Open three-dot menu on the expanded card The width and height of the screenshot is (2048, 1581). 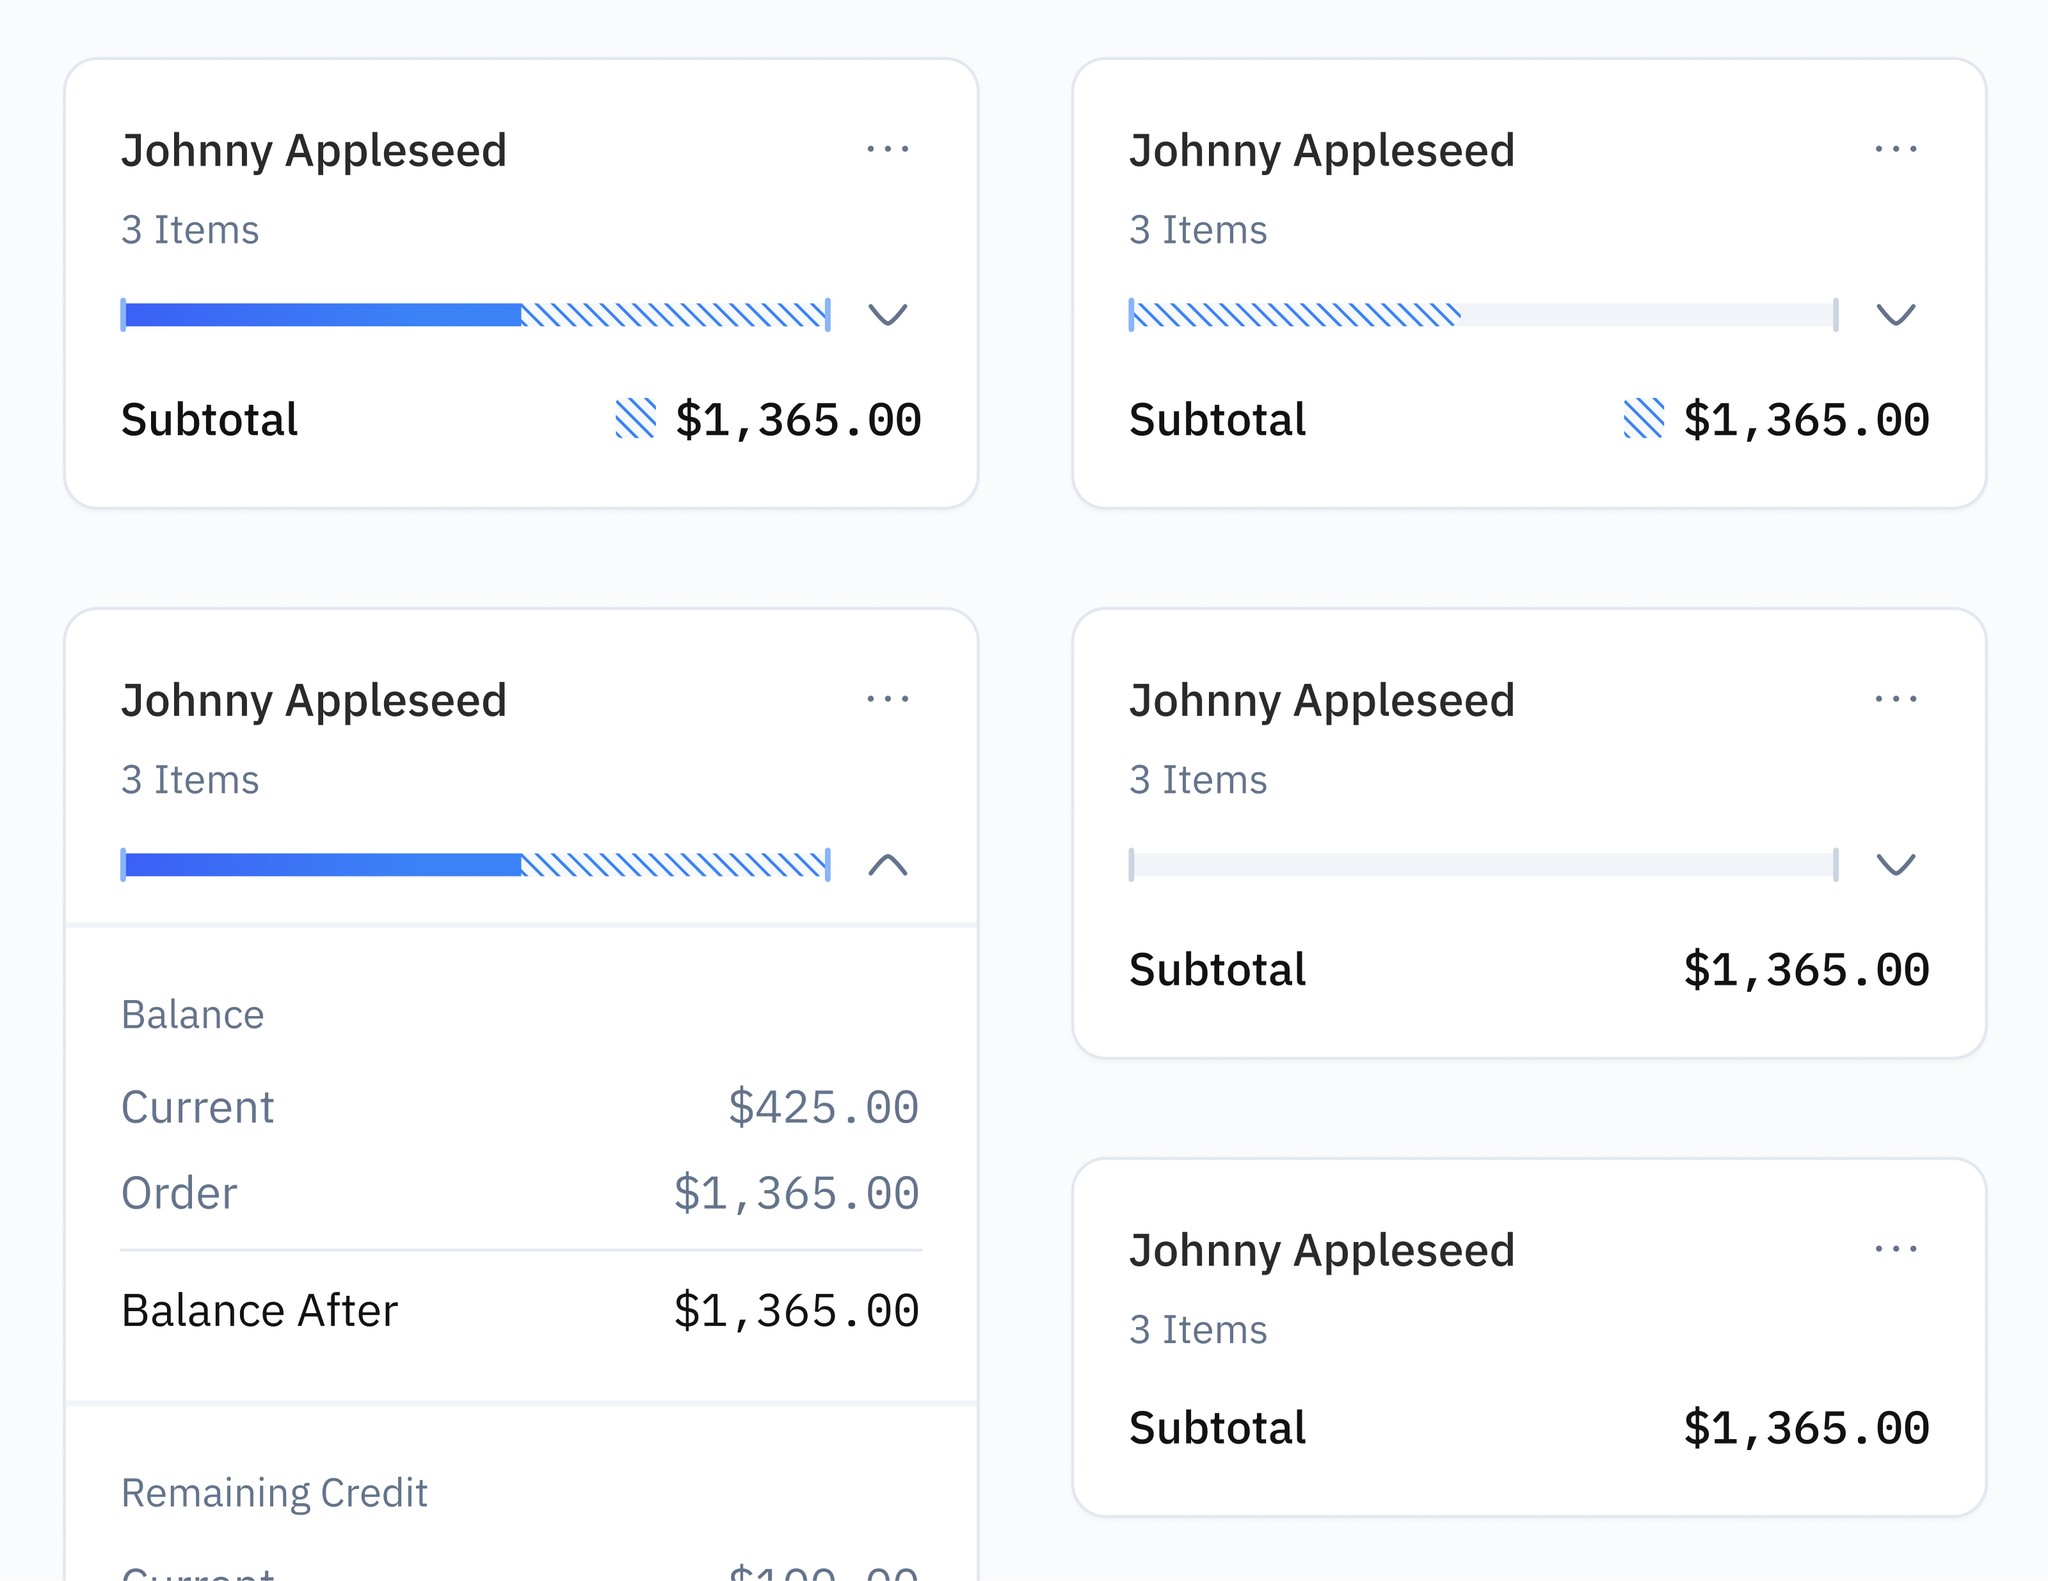887,699
